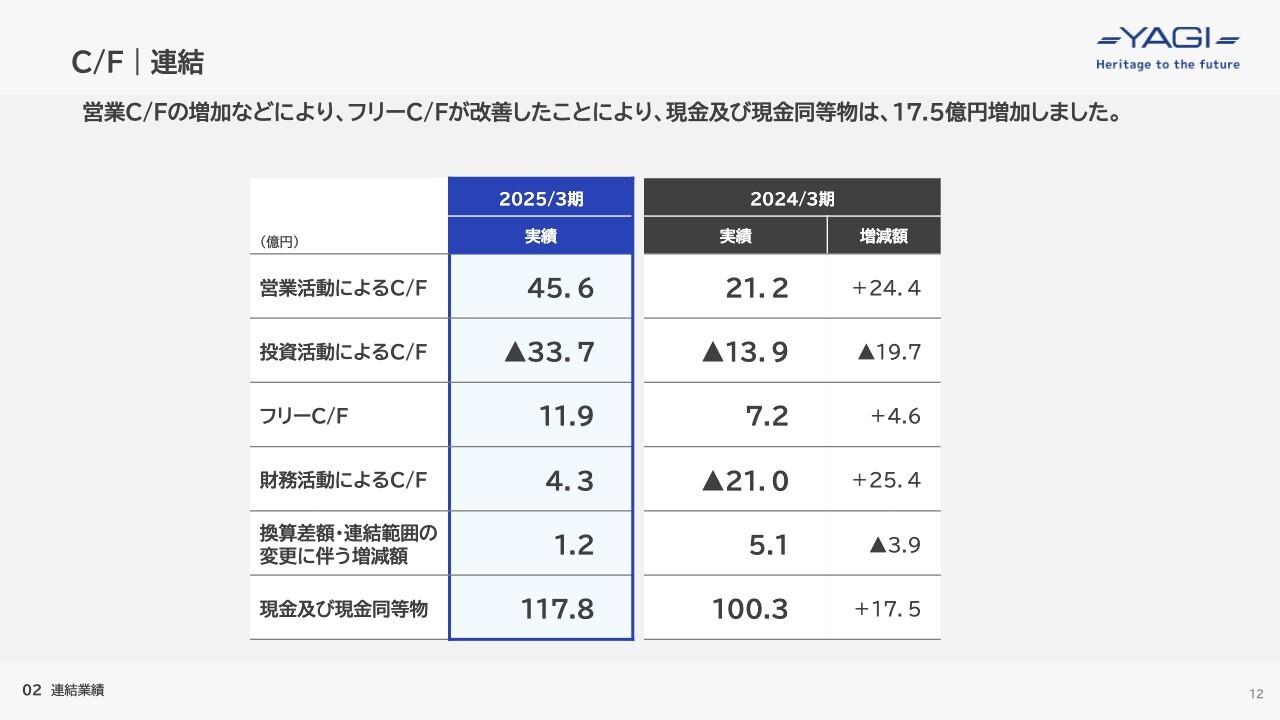The image size is (1280, 720).
Task: Click the 45.6 operating cash flow value
Action: pyautogui.click(x=560, y=289)
